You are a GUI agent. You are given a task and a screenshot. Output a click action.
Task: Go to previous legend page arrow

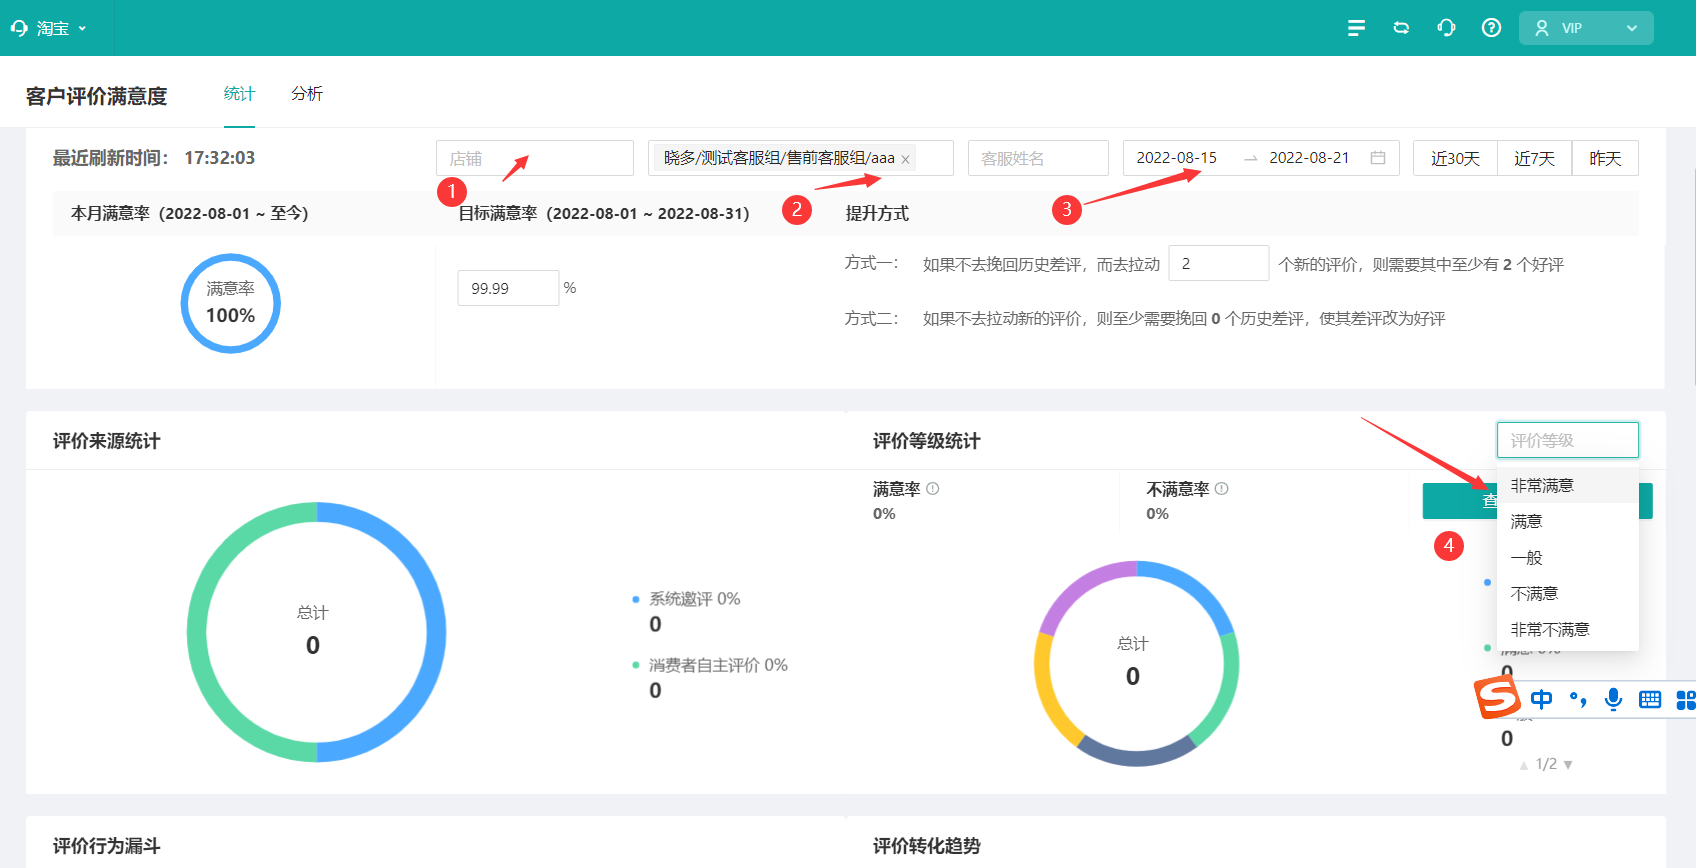[x=1524, y=765]
